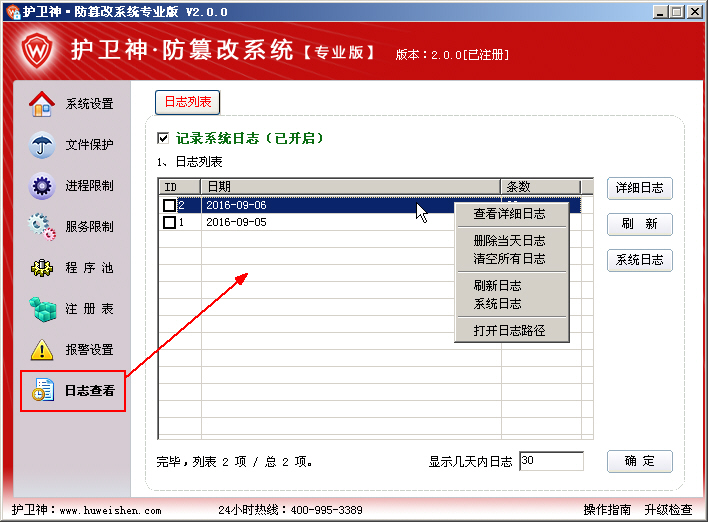Viewport: 708px width, 522px height.
Task: Open the 报警设置 warning triangle icon
Action: [42, 350]
